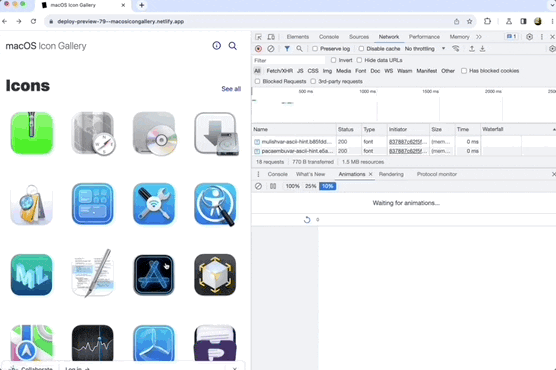Open the Directory Utility map compass icon
The height and width of the screenshot is (370, 556).
[x=93, y=133]
